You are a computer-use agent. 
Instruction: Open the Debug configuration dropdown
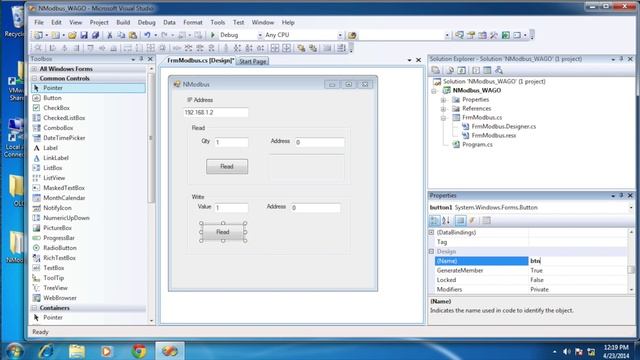click(260, 36)
